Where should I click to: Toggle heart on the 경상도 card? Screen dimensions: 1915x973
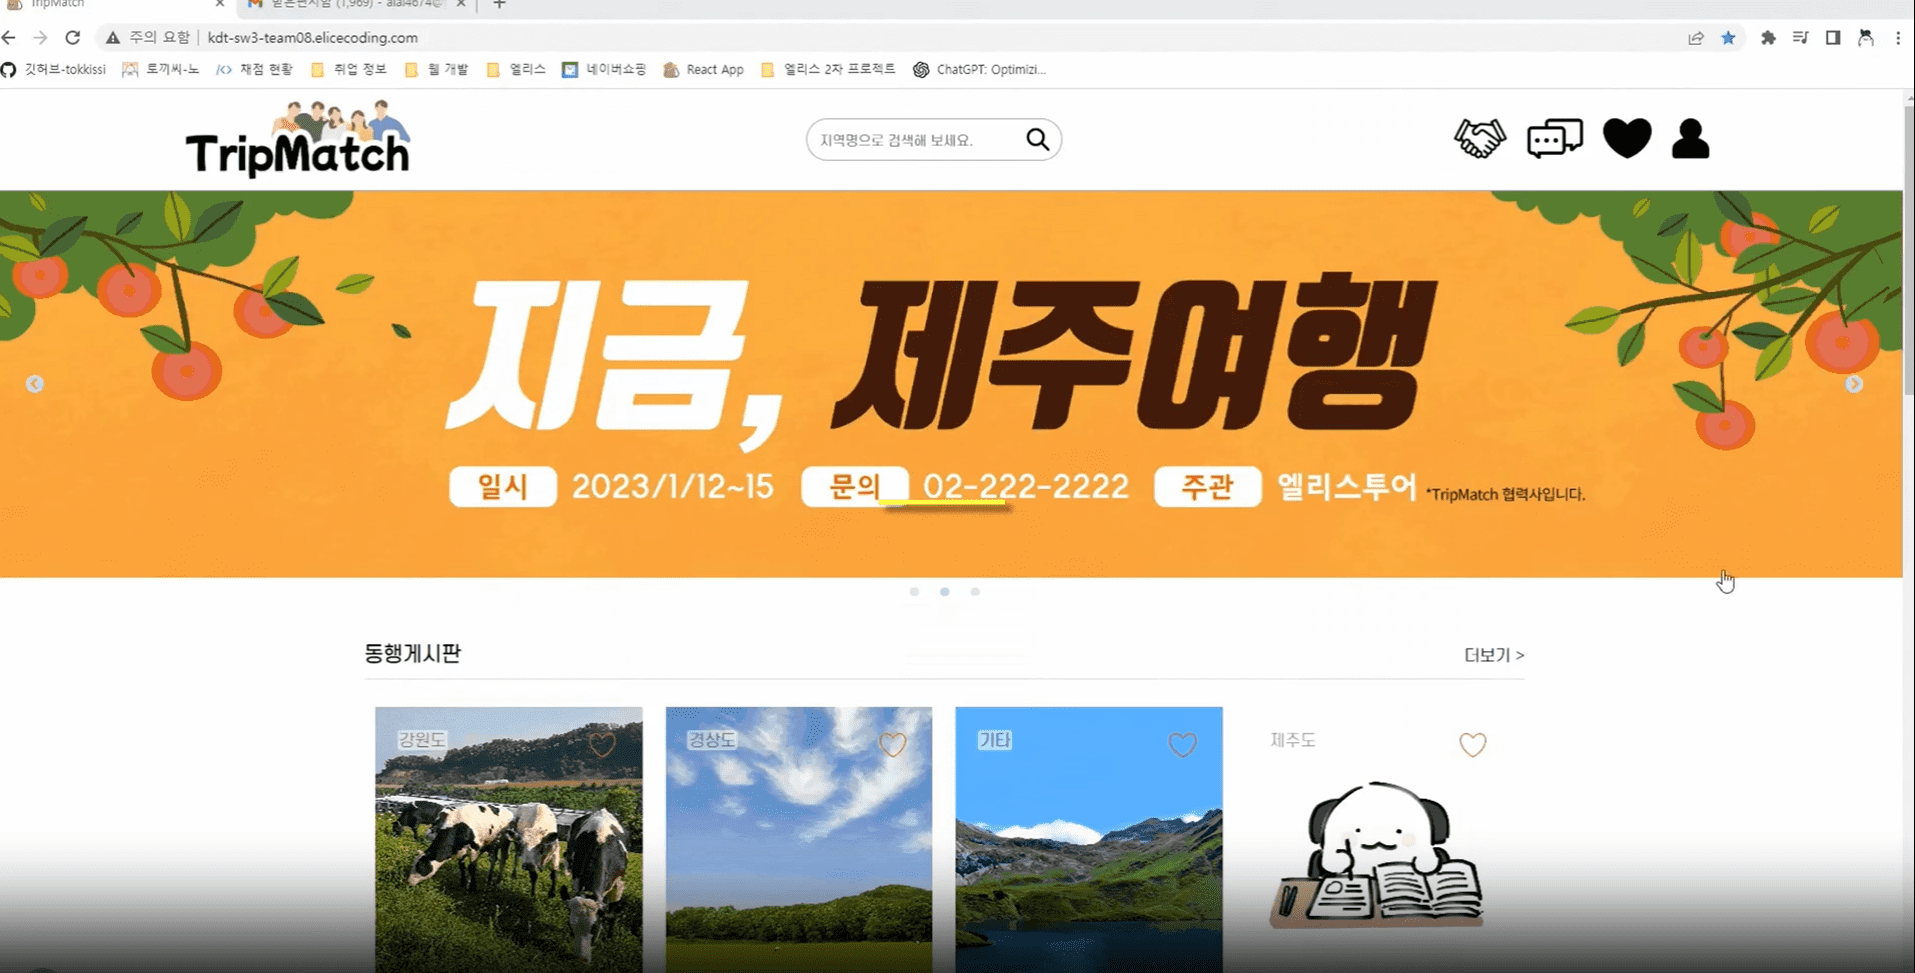click(892, 744)
